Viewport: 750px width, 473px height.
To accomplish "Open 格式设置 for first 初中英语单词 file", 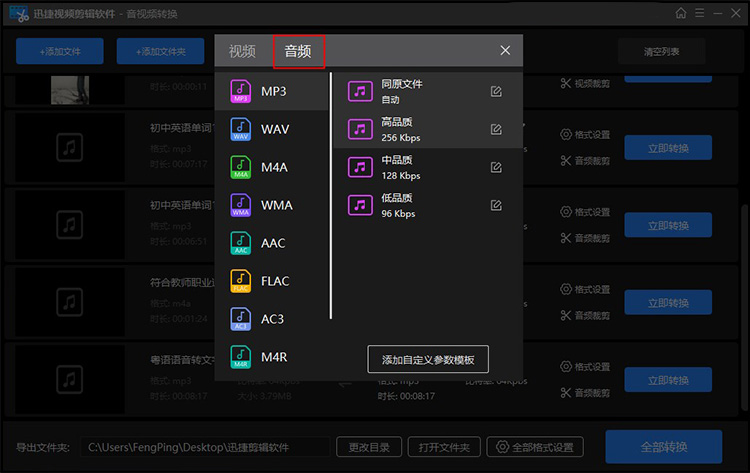I will click(x=585, y=134).
